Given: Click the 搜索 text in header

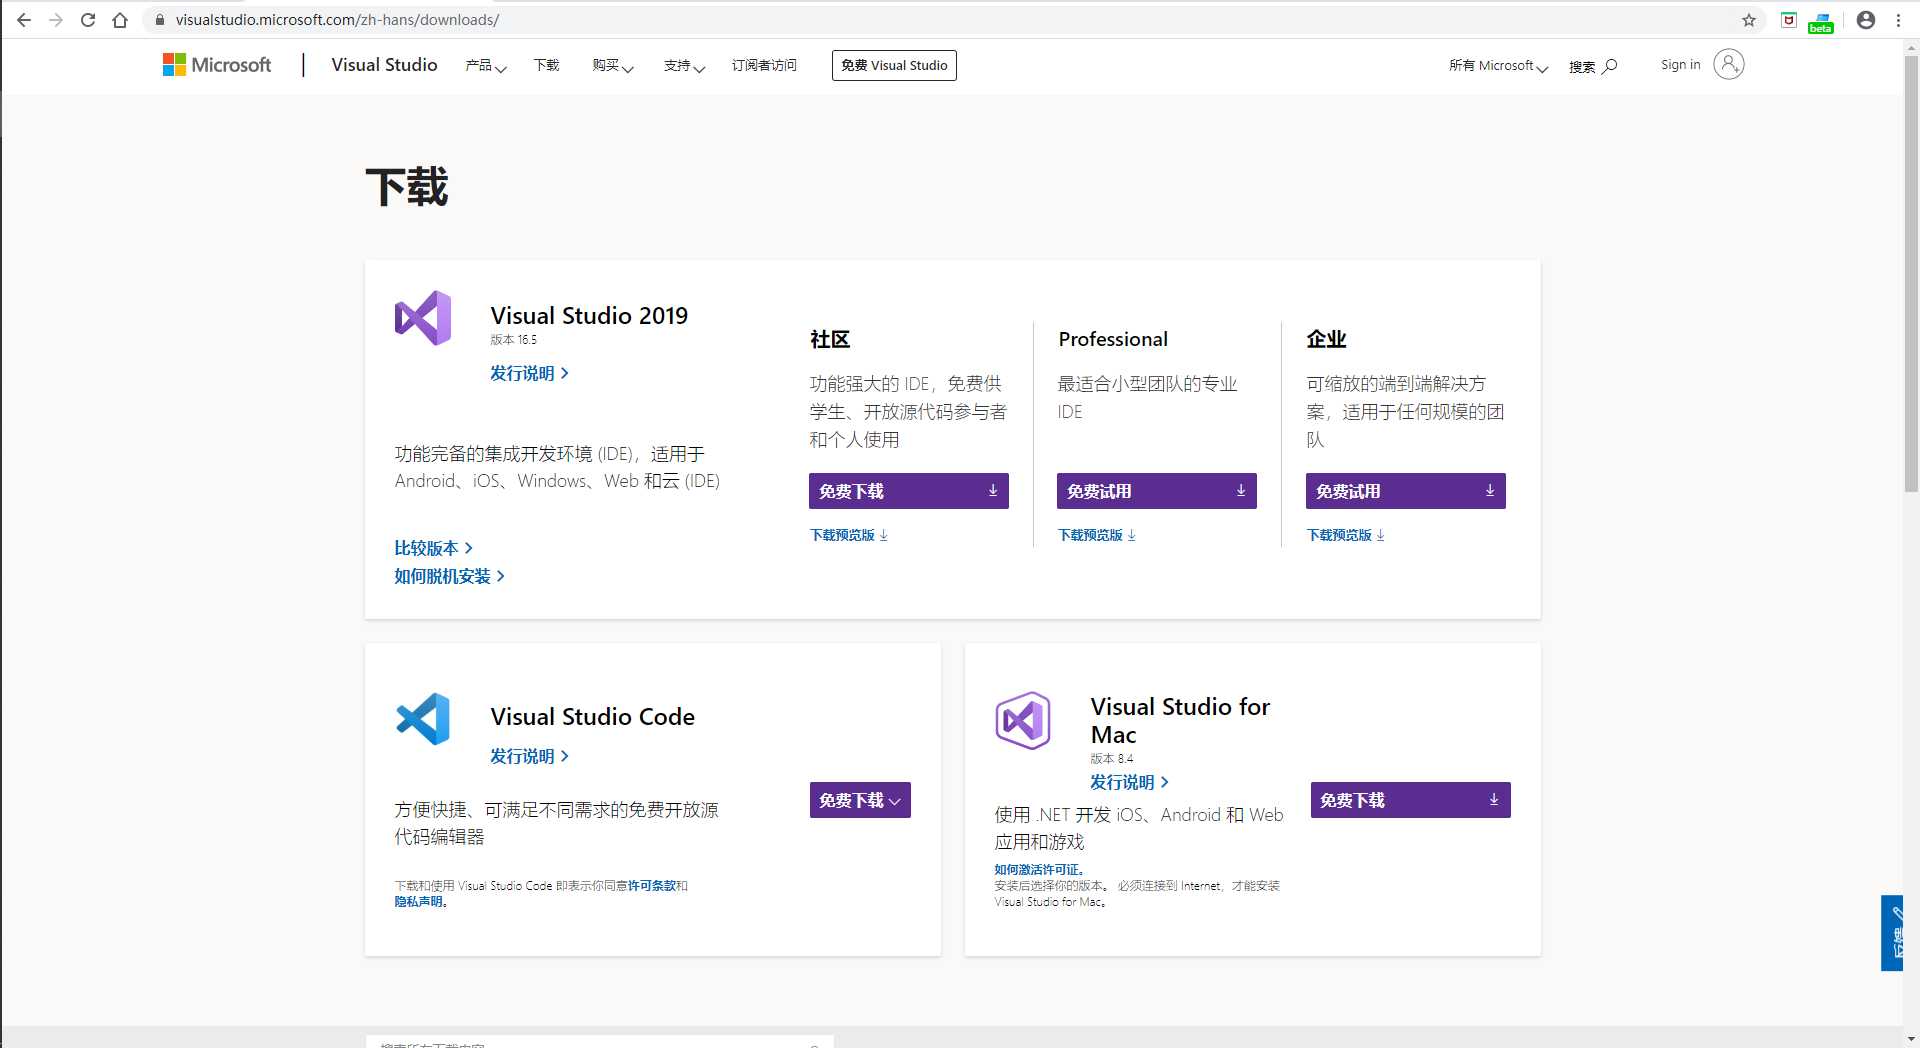Looking at the screenshot, I should (x=1582, y=67).
